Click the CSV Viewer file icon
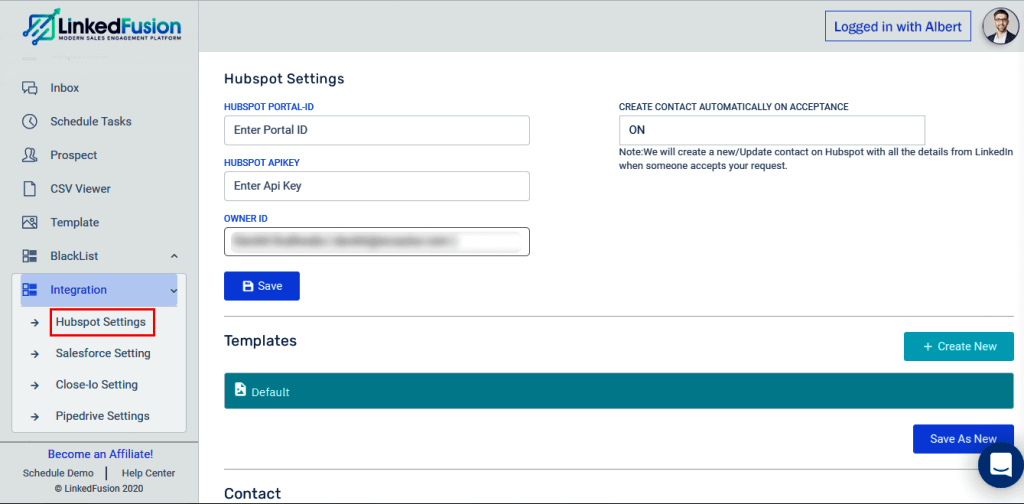The width and height of the screenshot is (1024, 504). point(29,189)
